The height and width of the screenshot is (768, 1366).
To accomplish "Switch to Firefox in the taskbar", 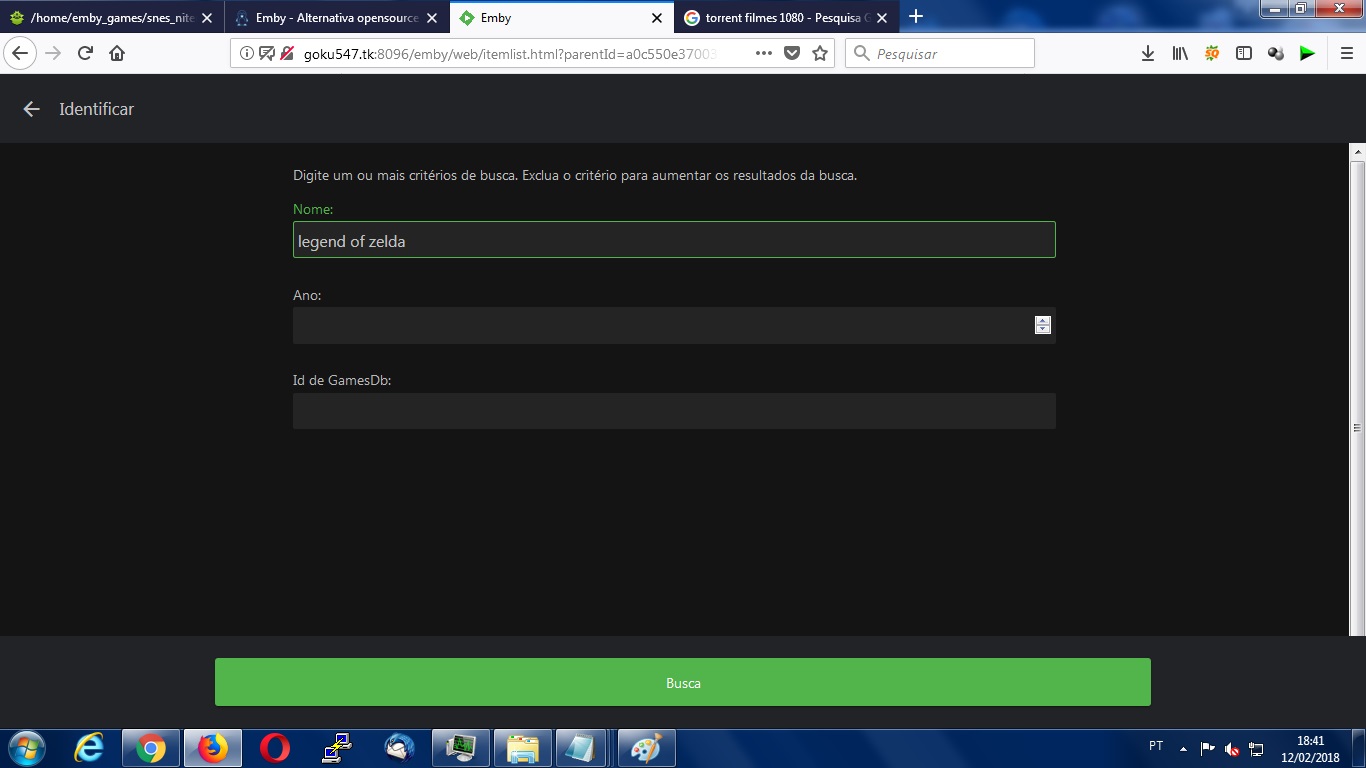I will pyautogui.click(x=213, y=748).
